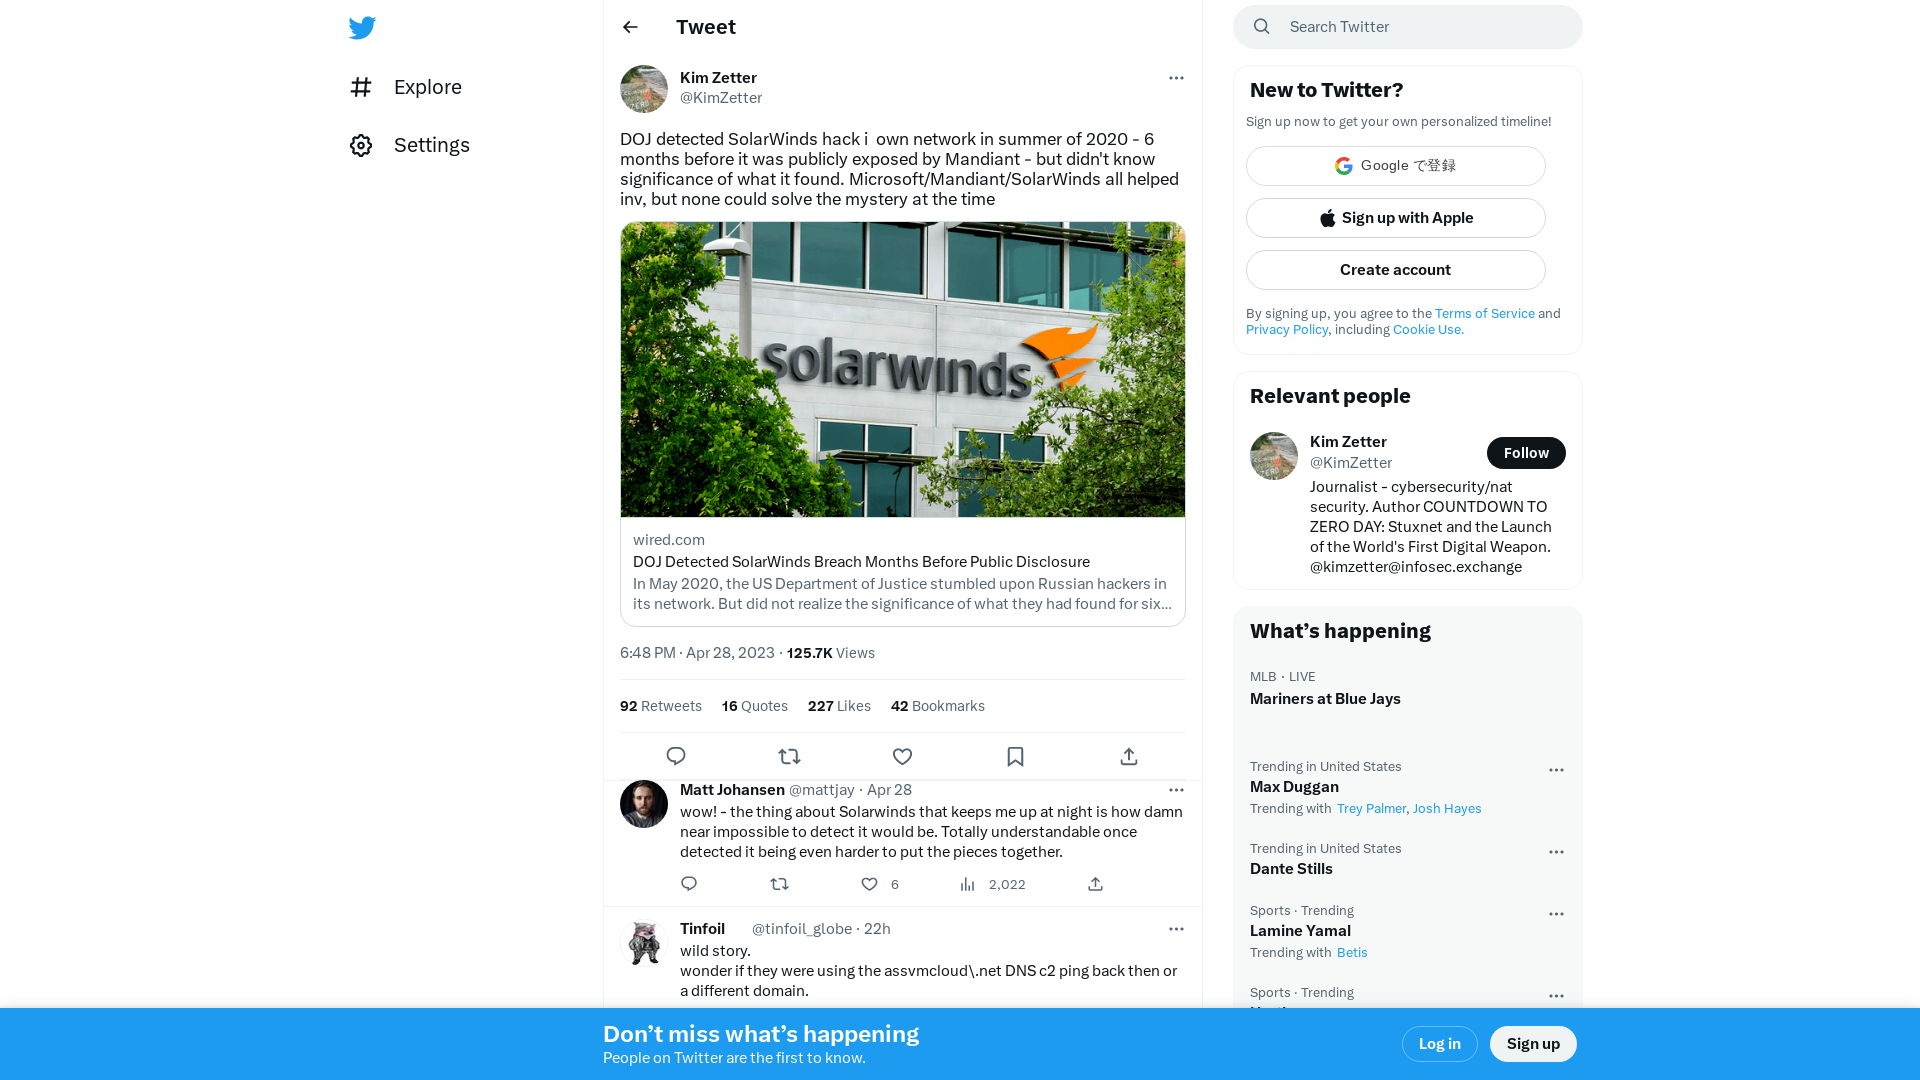Screen dimensions: 1920x1080
Task: Select the Mariners at Blue Jays live game
Action: click(1325, 698)
